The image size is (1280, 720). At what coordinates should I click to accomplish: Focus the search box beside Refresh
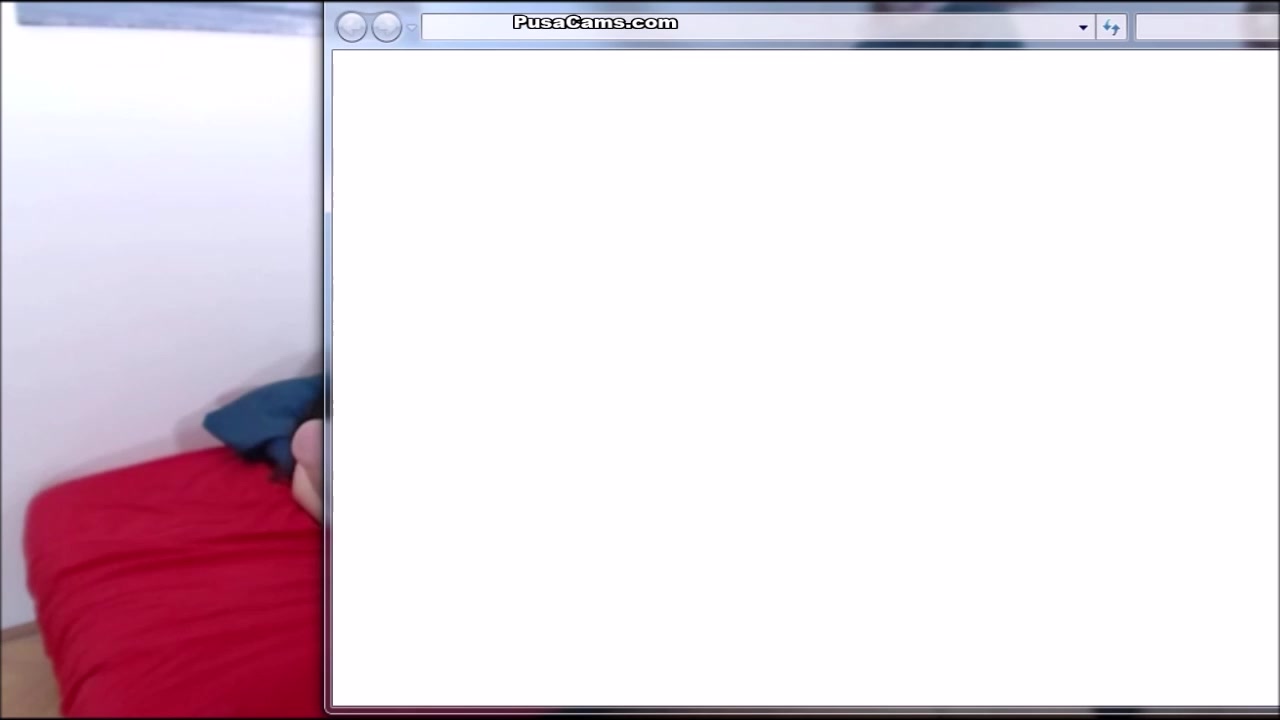[1205, 28]
